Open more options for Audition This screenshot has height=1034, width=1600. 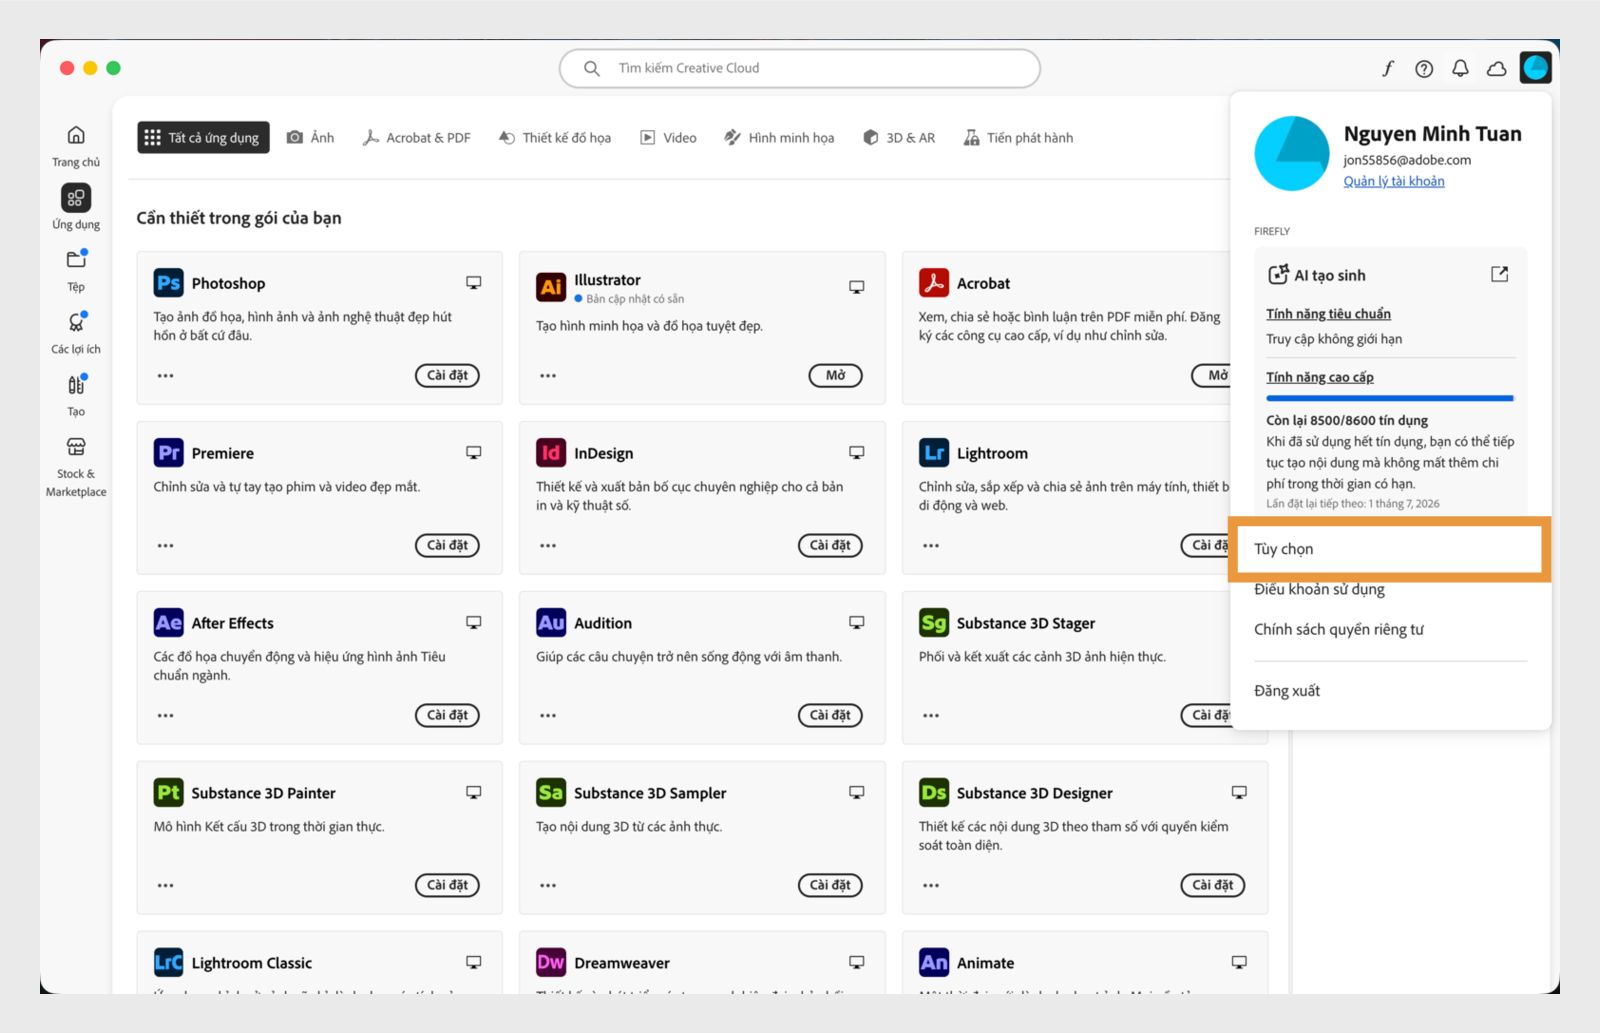pos(548,716)
